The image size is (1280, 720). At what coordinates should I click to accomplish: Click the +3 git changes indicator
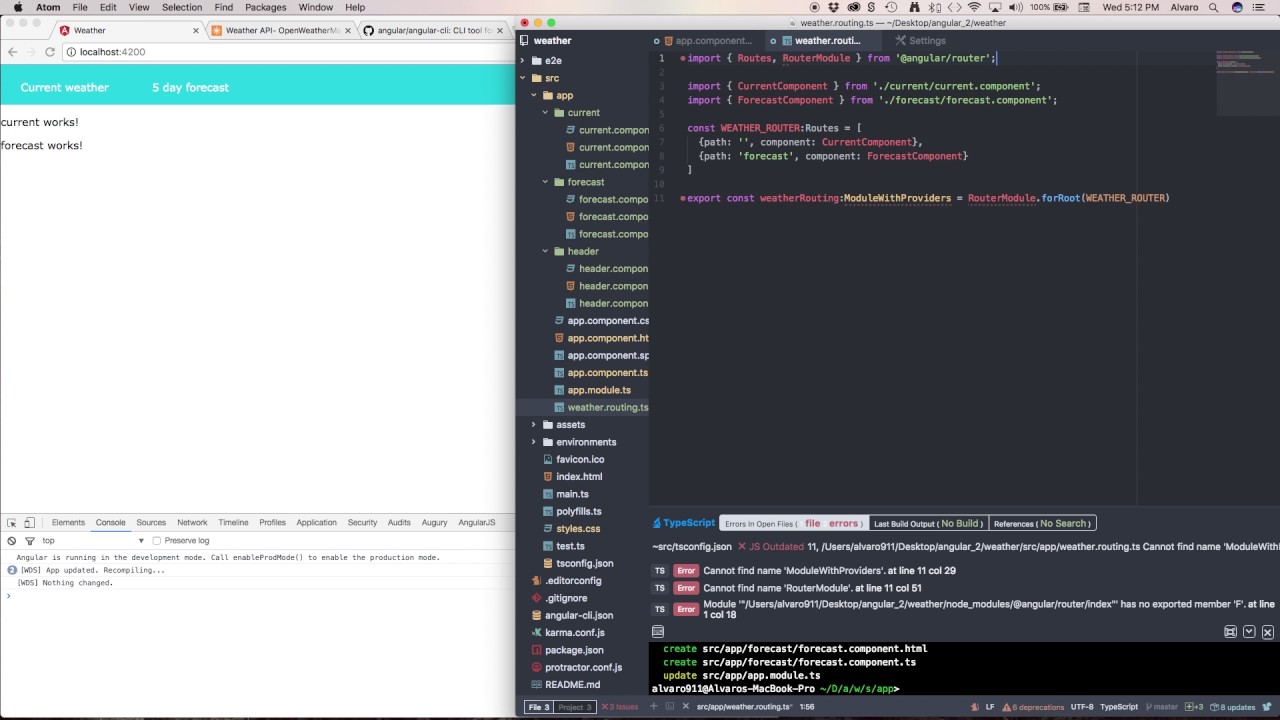(x=1195, y=707)
